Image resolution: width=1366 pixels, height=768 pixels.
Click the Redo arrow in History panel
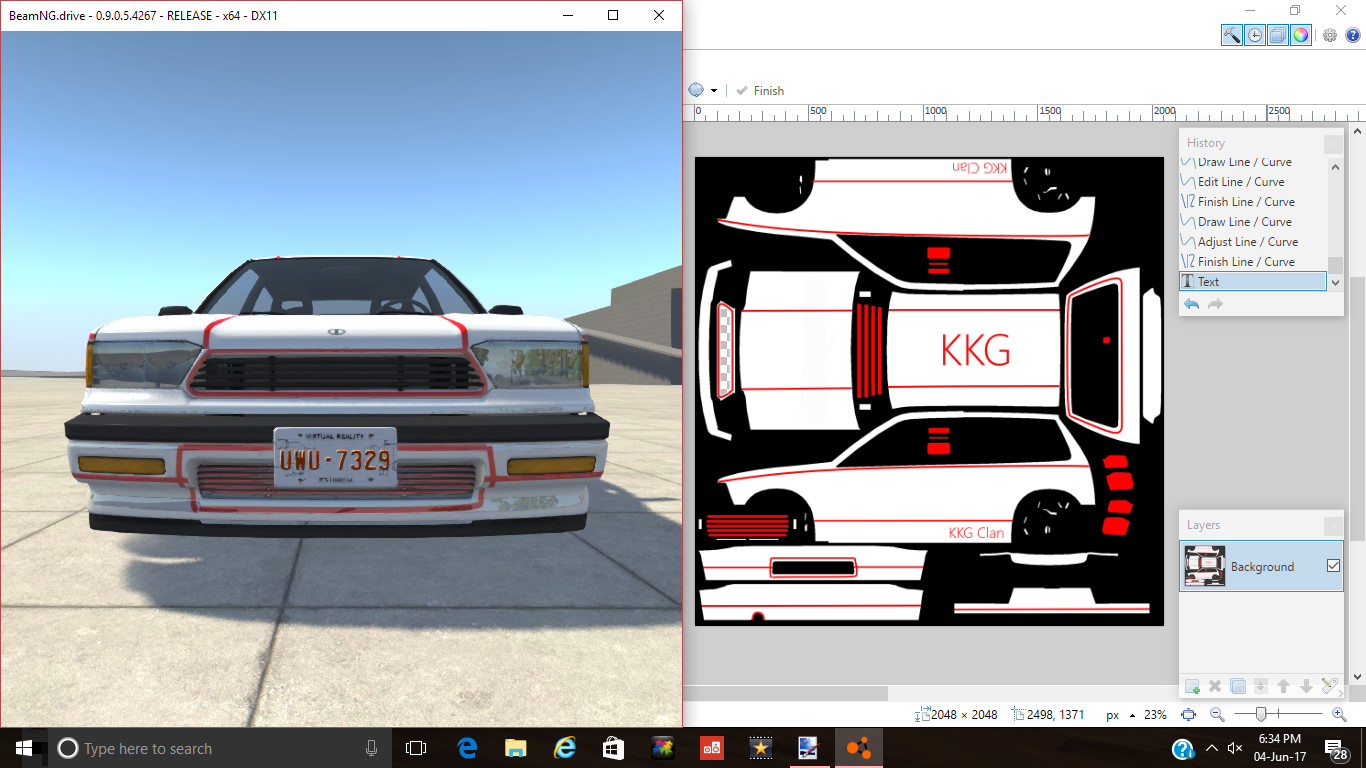(1215, 304)
